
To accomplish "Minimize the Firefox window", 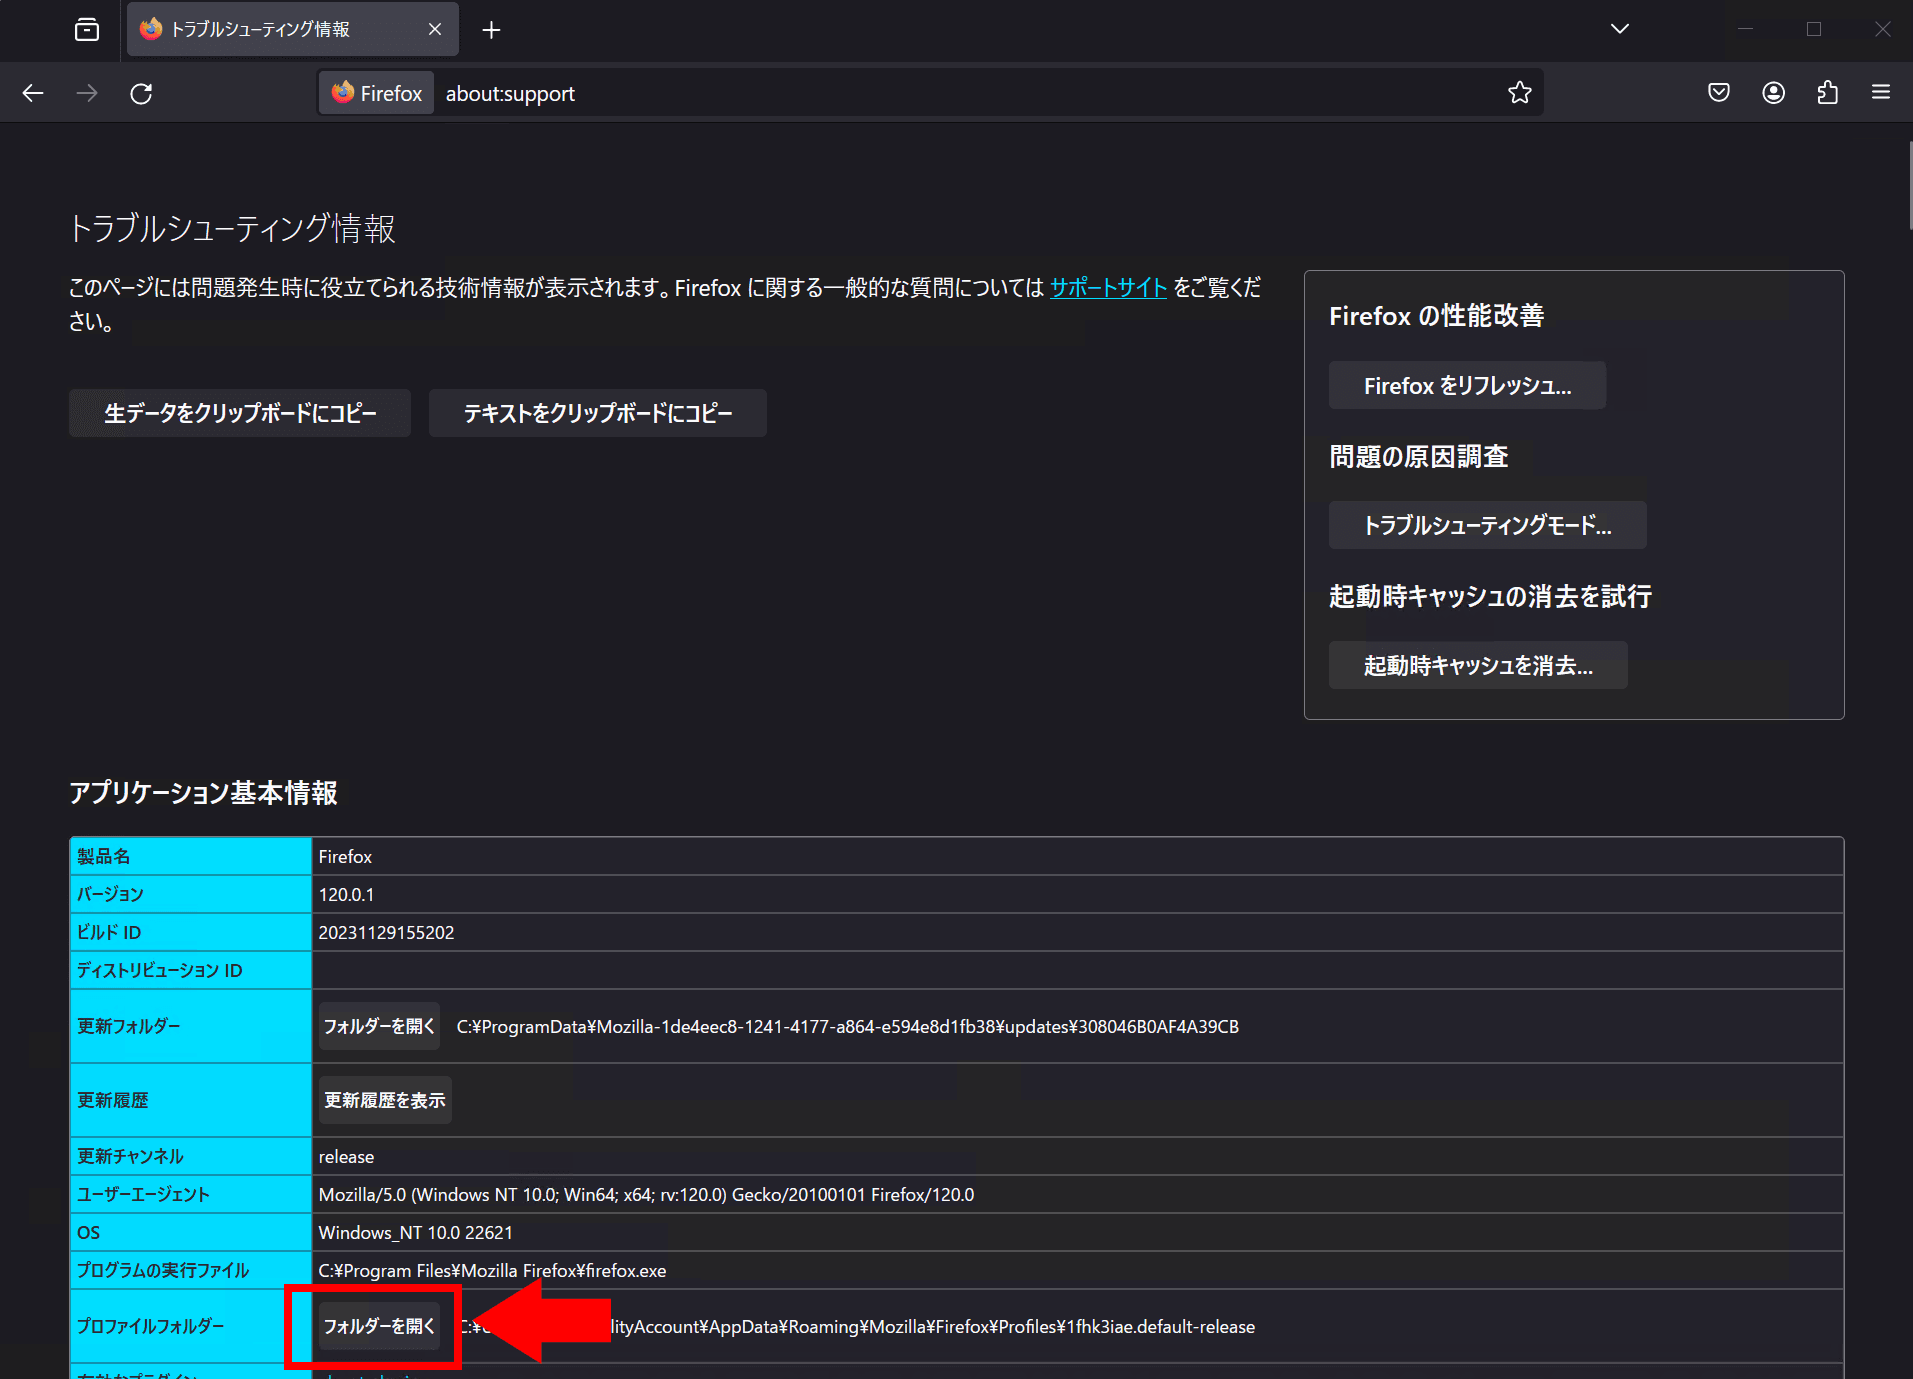I will click(1745, 30).
